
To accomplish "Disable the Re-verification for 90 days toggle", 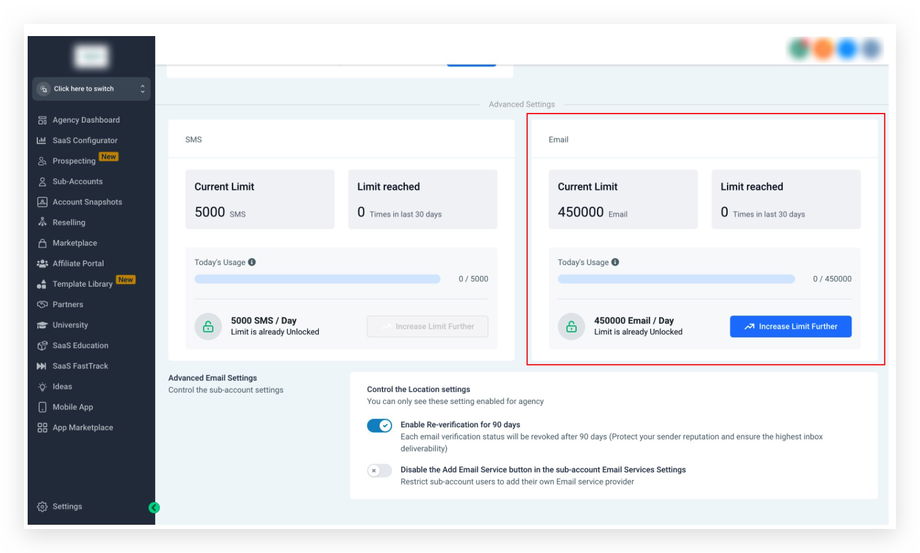I will pos(380,425).
